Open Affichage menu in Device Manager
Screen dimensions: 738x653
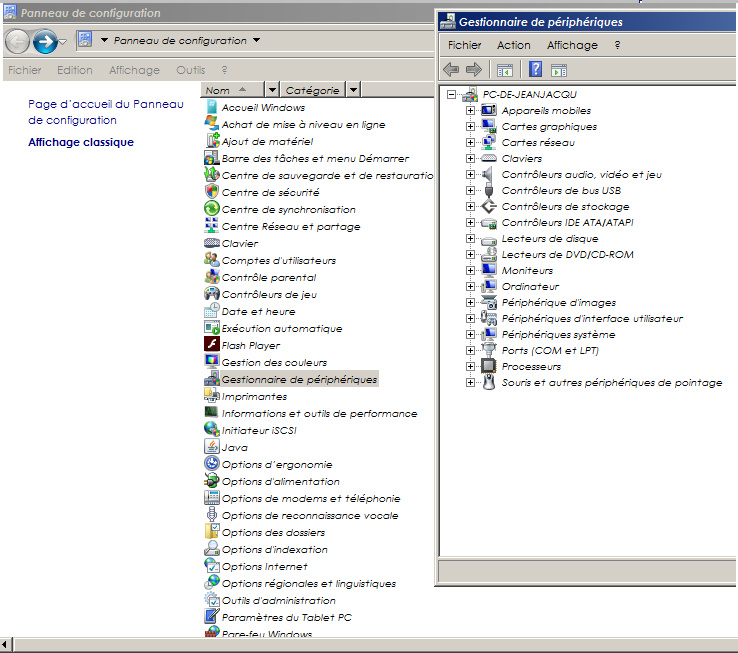coord(572,45)
